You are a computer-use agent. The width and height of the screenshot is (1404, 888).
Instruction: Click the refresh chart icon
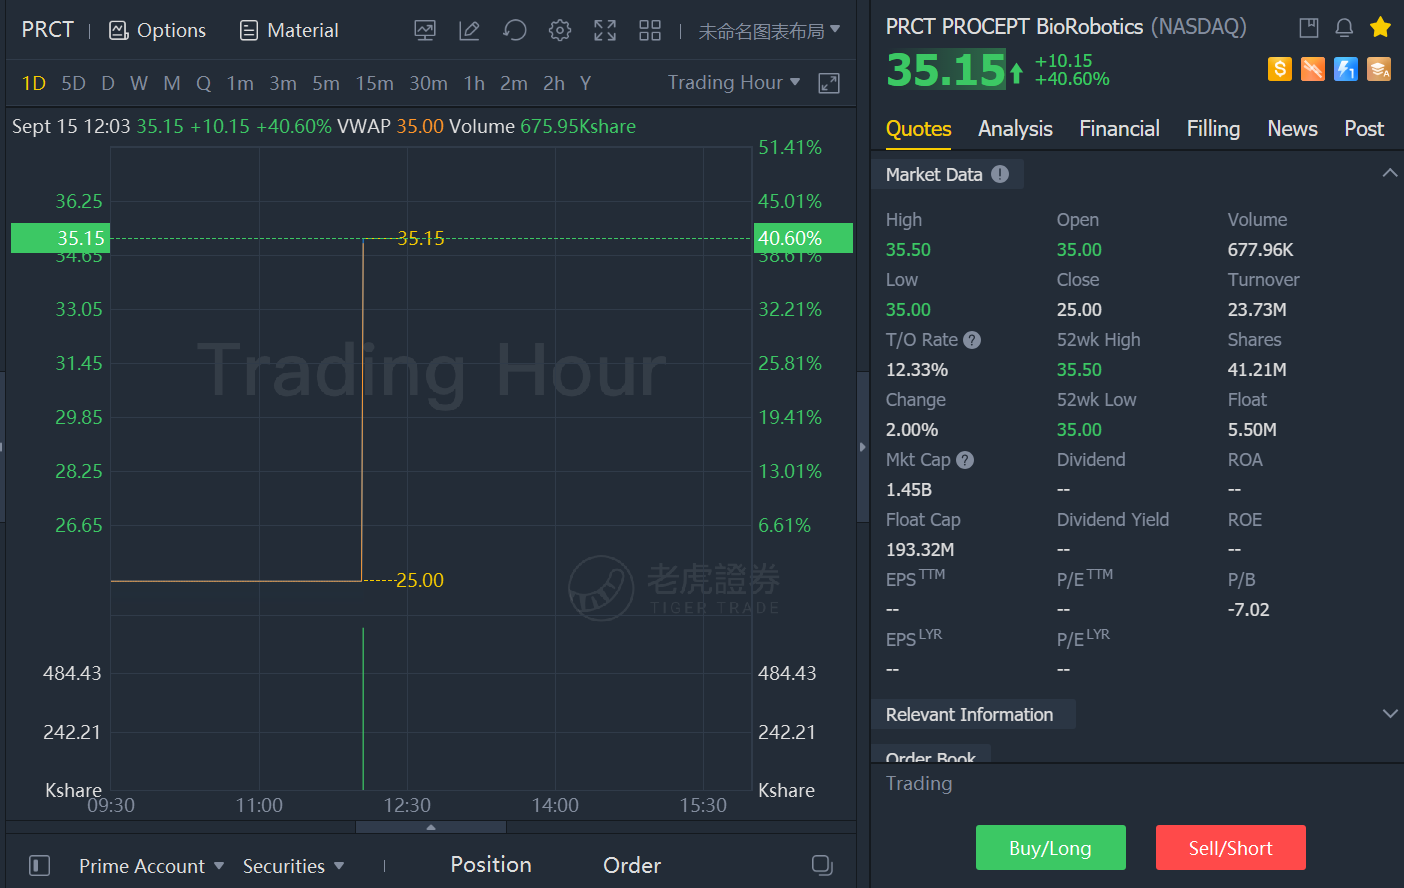pyautogui.click(x=515, y=31)
